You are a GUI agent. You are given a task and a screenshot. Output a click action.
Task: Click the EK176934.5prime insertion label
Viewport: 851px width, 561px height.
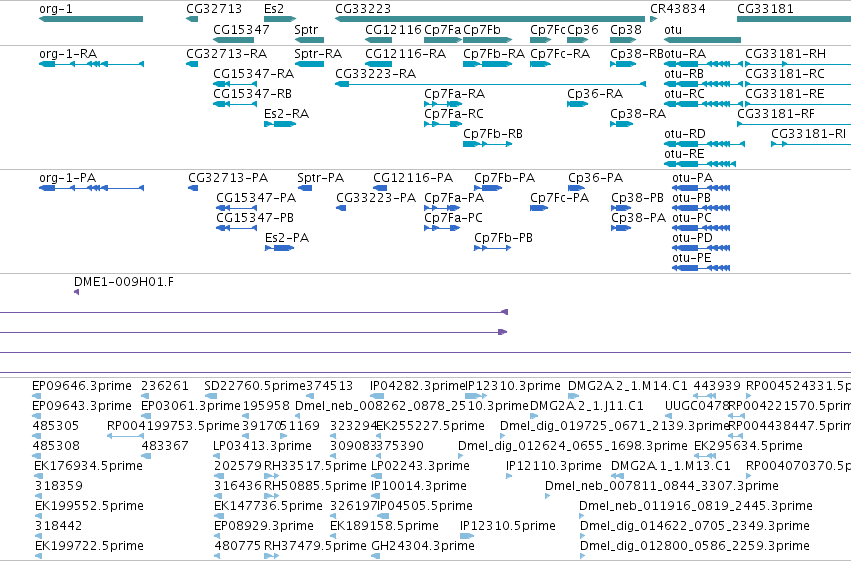click(88, 466)
